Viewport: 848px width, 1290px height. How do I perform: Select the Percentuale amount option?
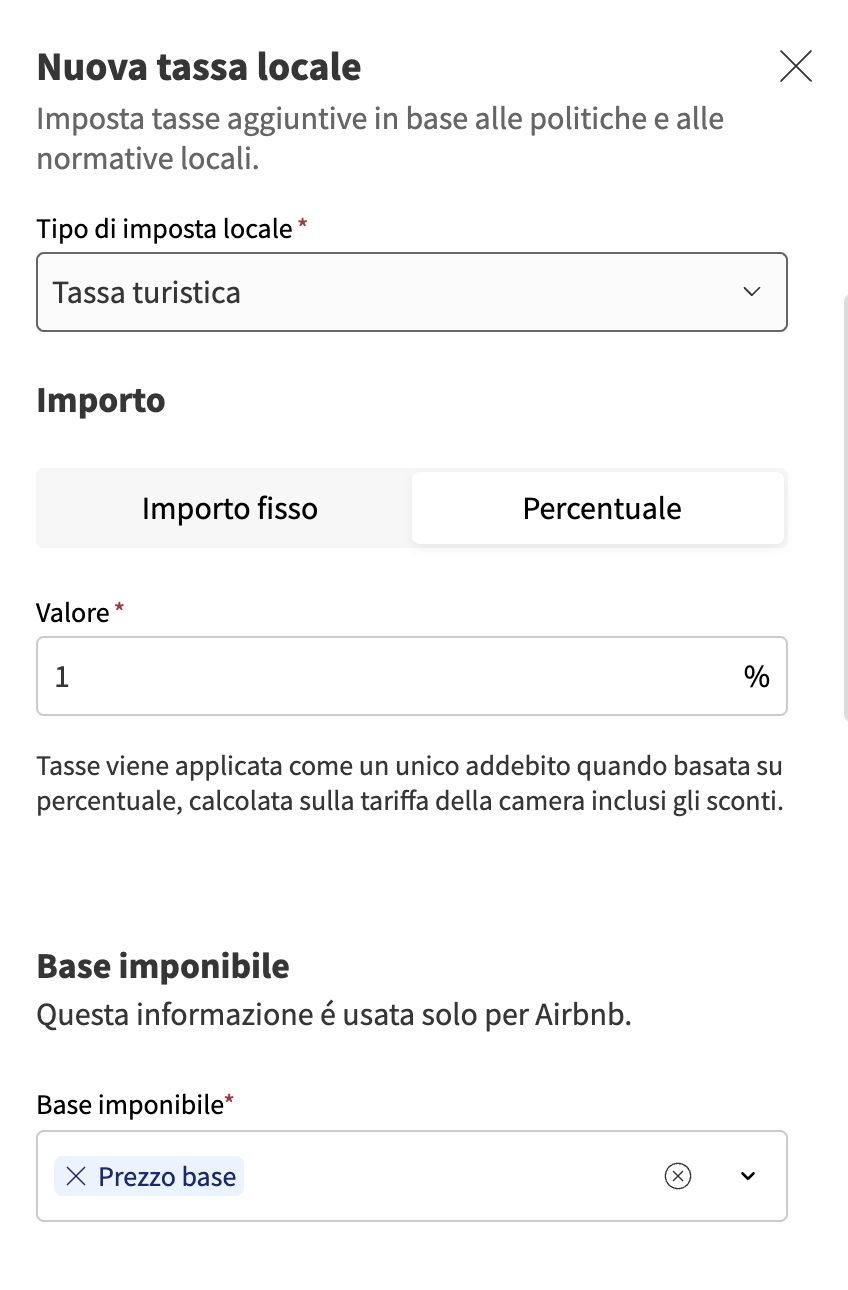pos(601,508)
